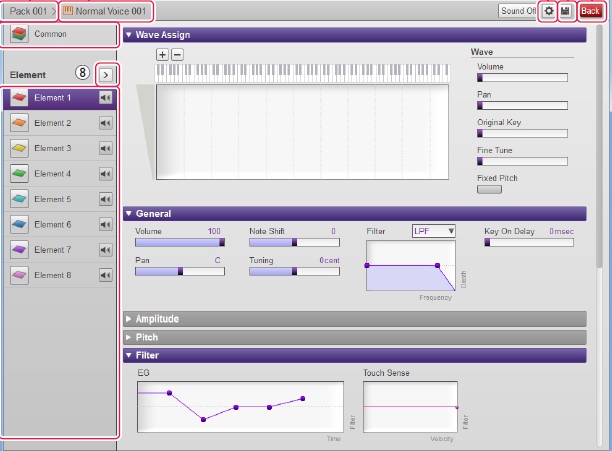This screenshot has height=451, width=612.
Task: Click the arrow button beside Element
Action: (x=106, y=74)
